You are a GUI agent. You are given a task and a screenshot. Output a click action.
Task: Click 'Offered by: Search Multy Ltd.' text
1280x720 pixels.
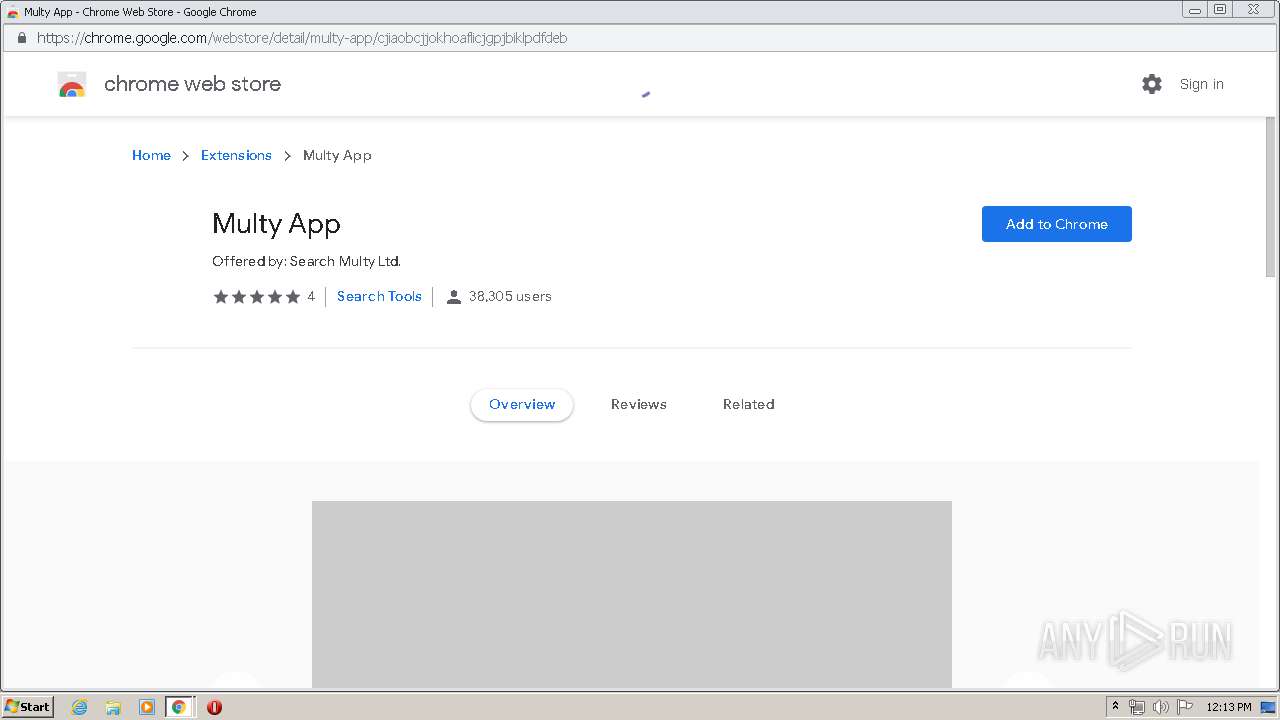[x=306, y=261]
